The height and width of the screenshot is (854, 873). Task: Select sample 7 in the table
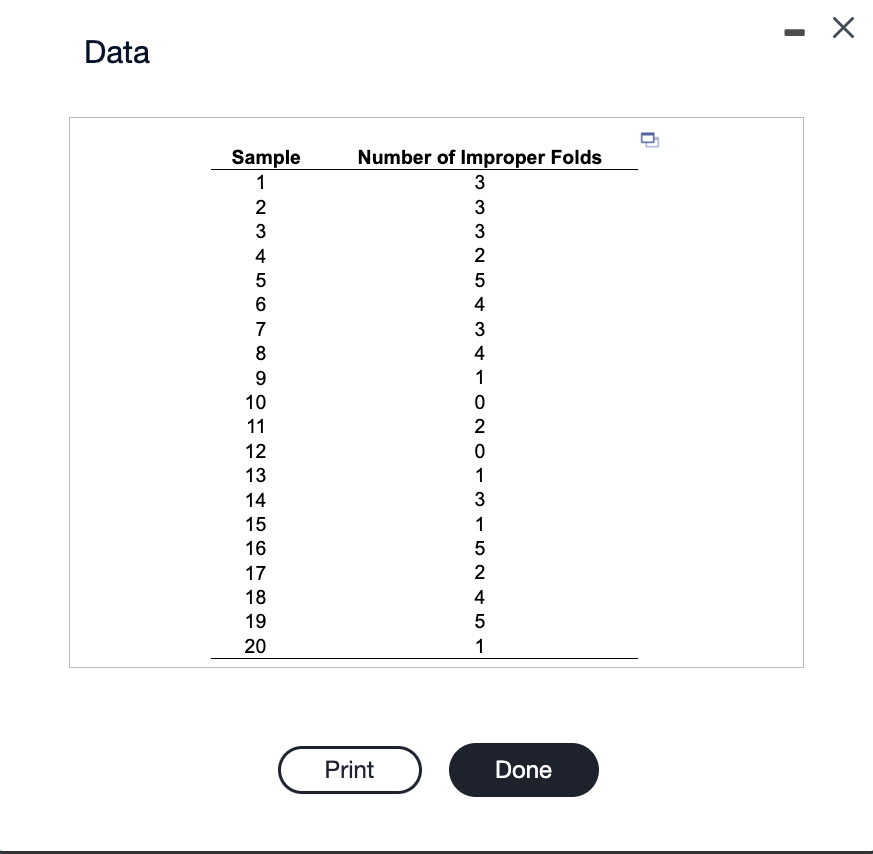(x=261, y=329)
